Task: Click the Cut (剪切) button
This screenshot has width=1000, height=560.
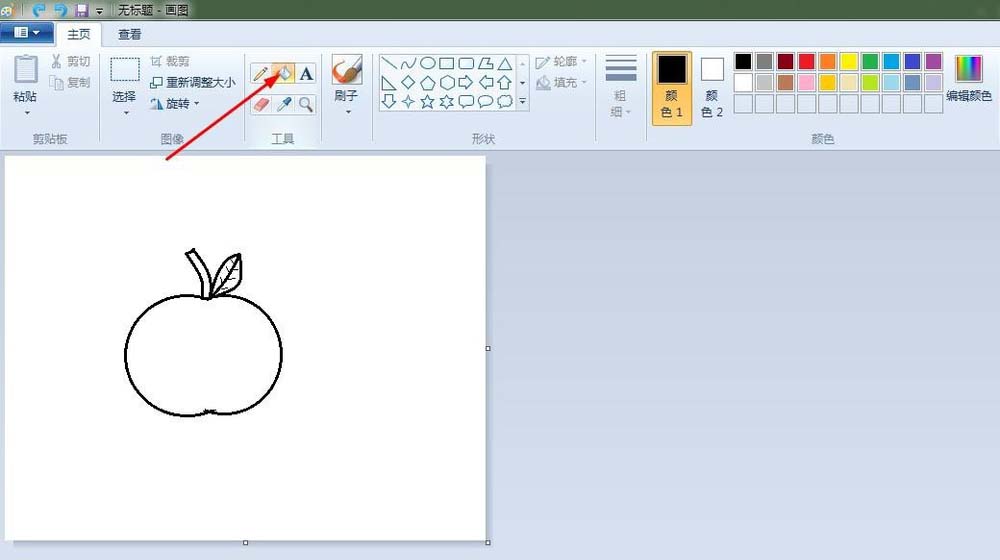Action: point(71,61)
